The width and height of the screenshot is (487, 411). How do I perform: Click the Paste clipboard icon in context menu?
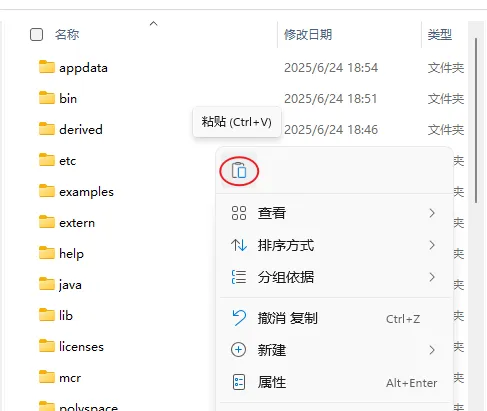(x=239, y=170)
